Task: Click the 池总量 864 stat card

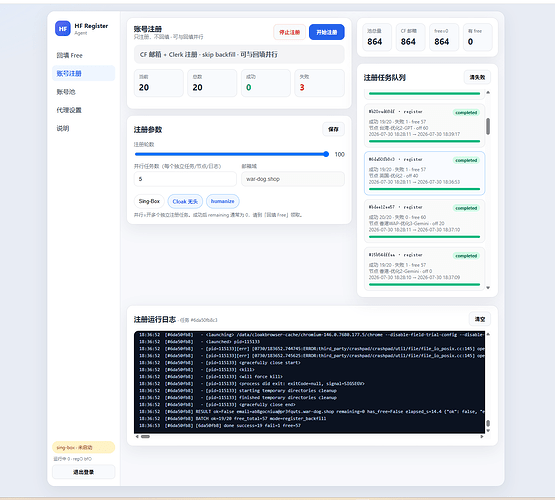Action: (377, 37)
